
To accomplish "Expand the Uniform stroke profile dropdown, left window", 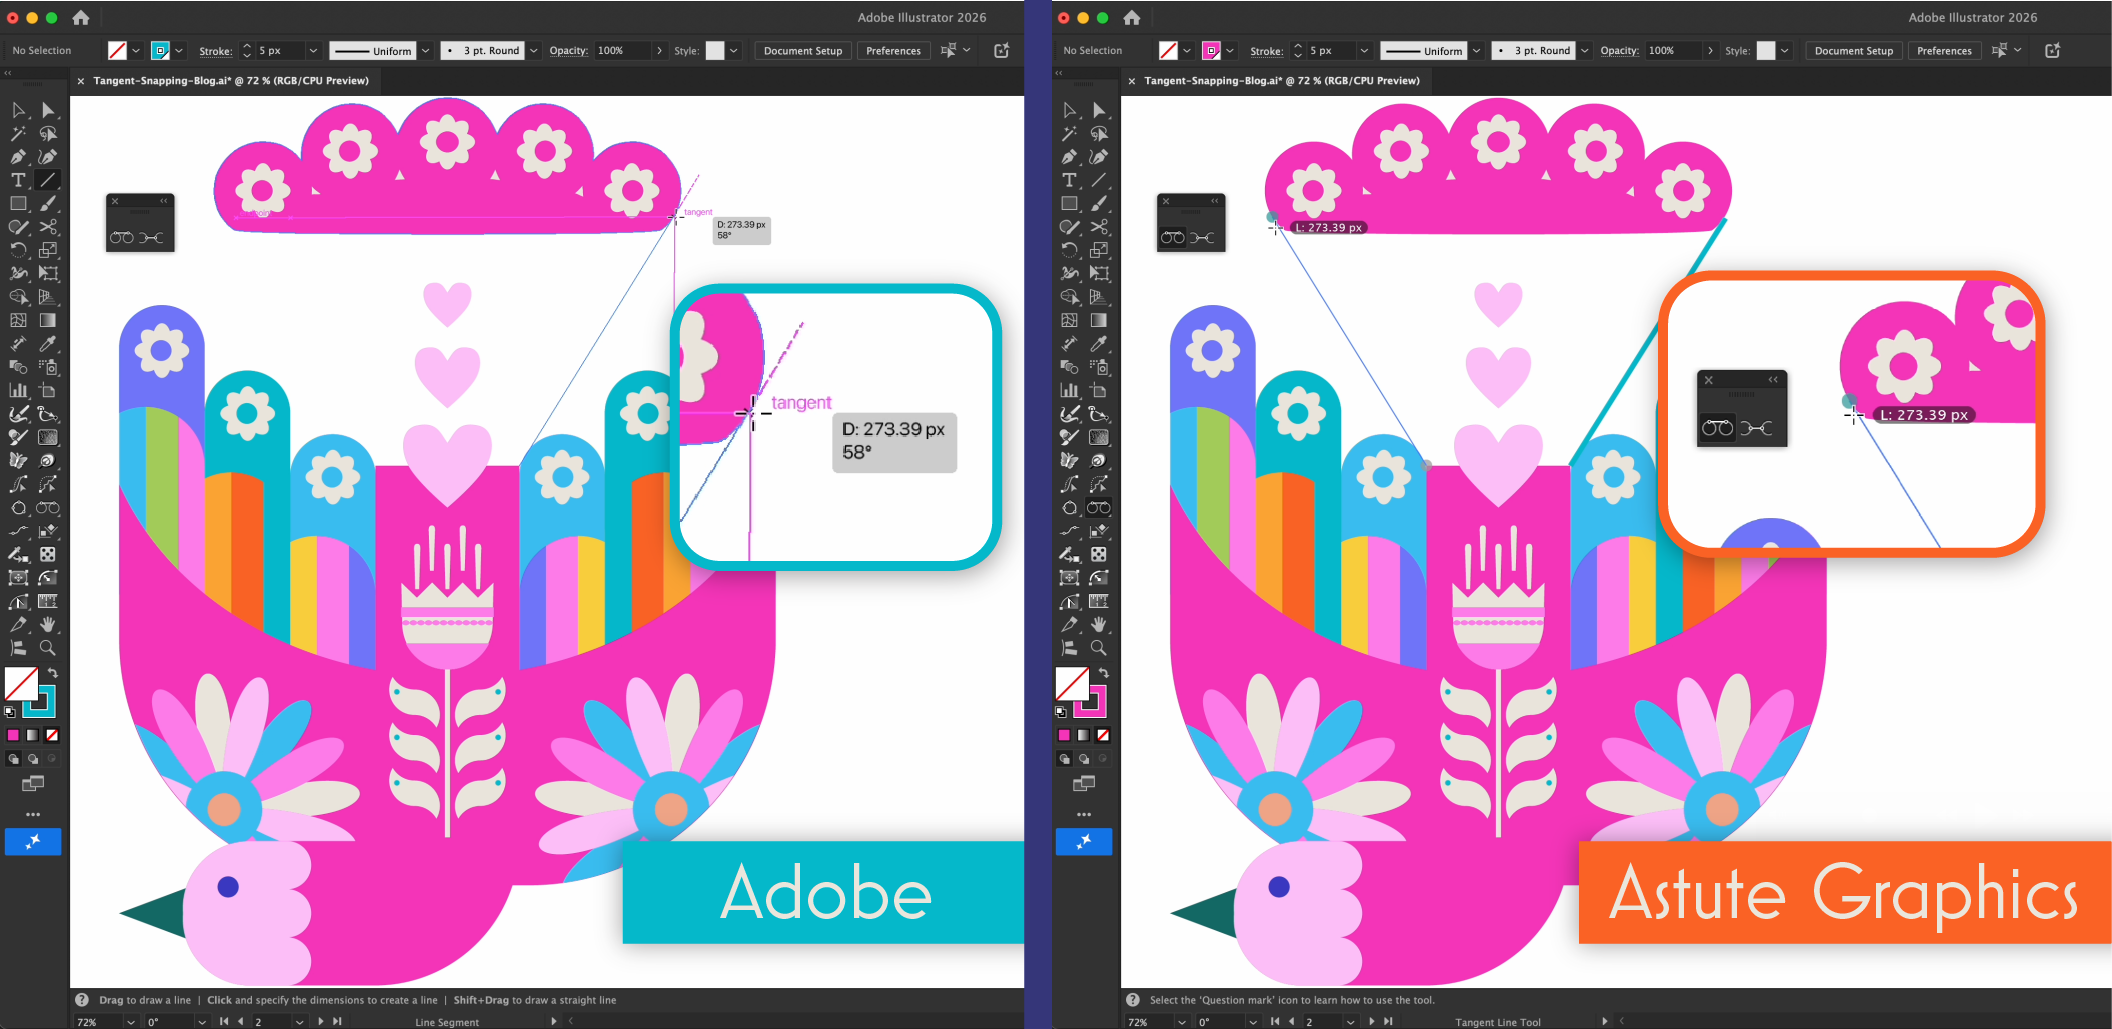I will pos(425,51).
